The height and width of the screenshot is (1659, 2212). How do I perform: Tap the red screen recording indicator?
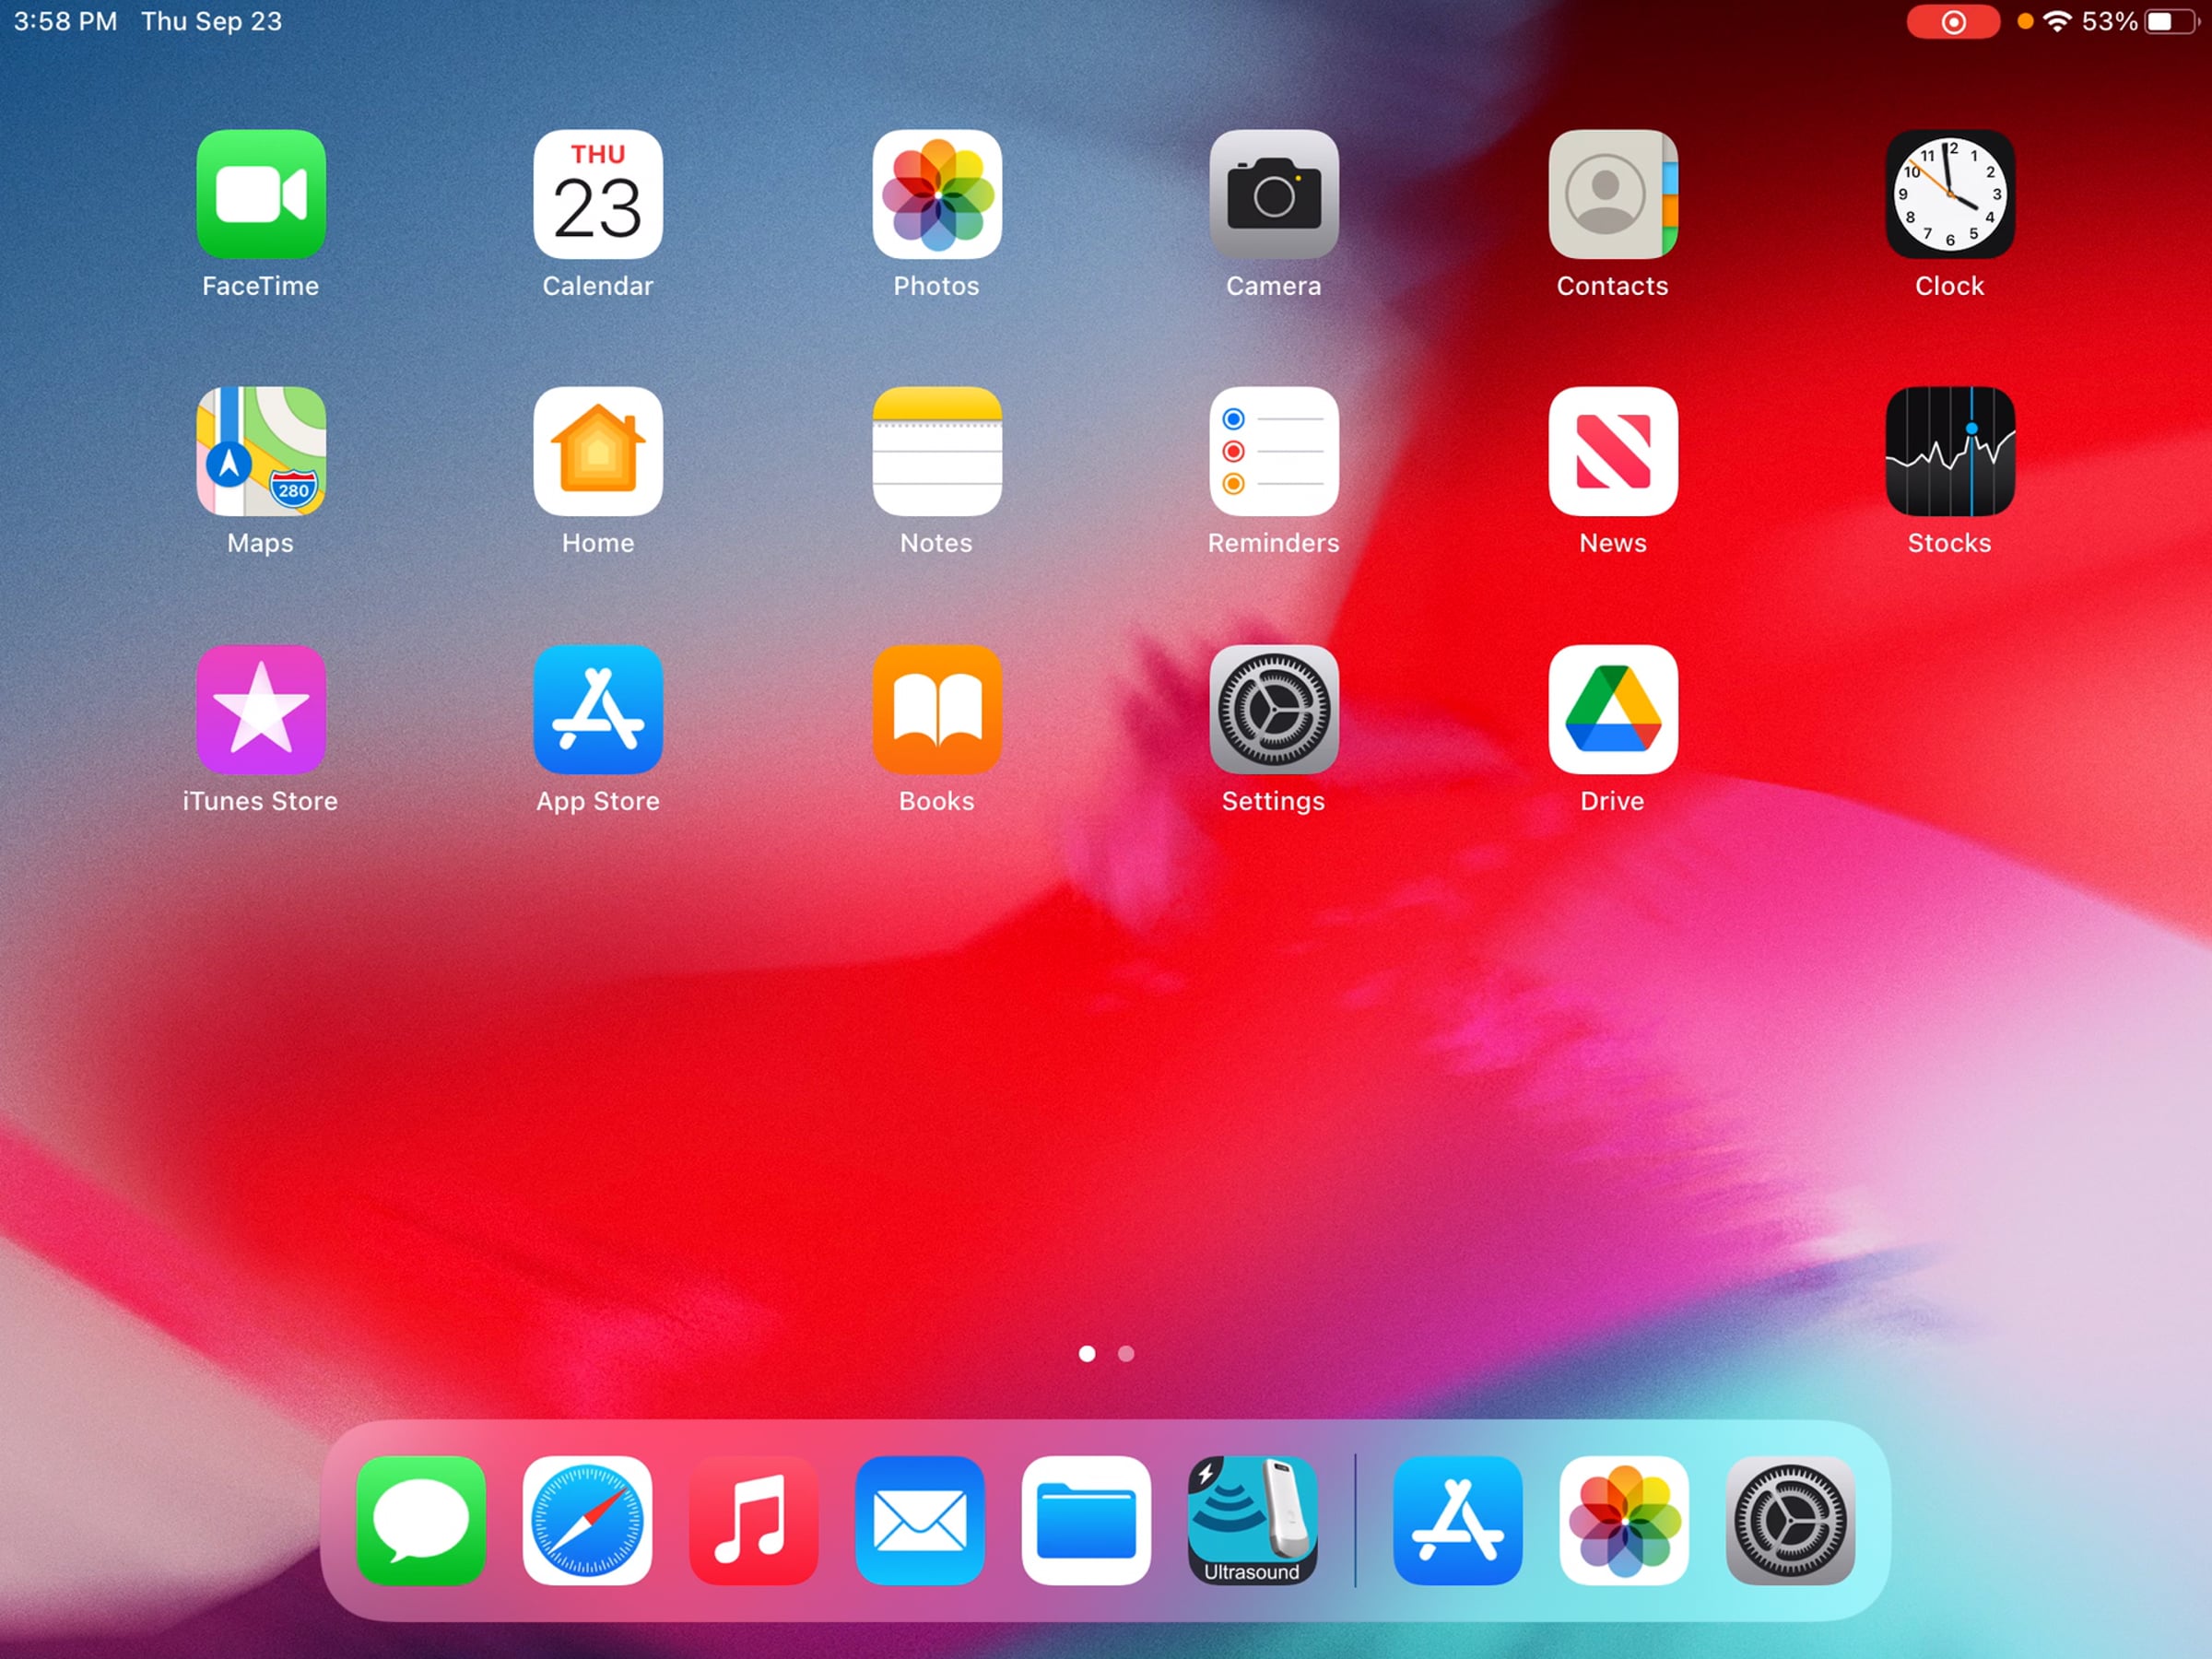coord(1952,22)
